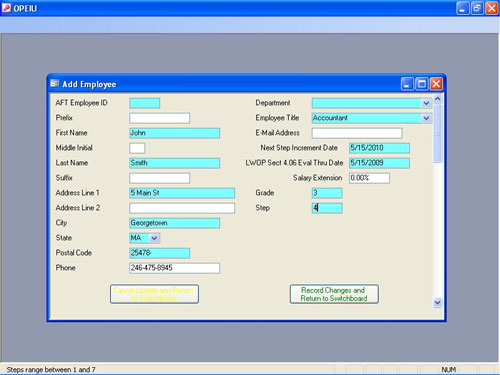
Task: Click the 'Department' label
Action: click(x=273, y=103)
